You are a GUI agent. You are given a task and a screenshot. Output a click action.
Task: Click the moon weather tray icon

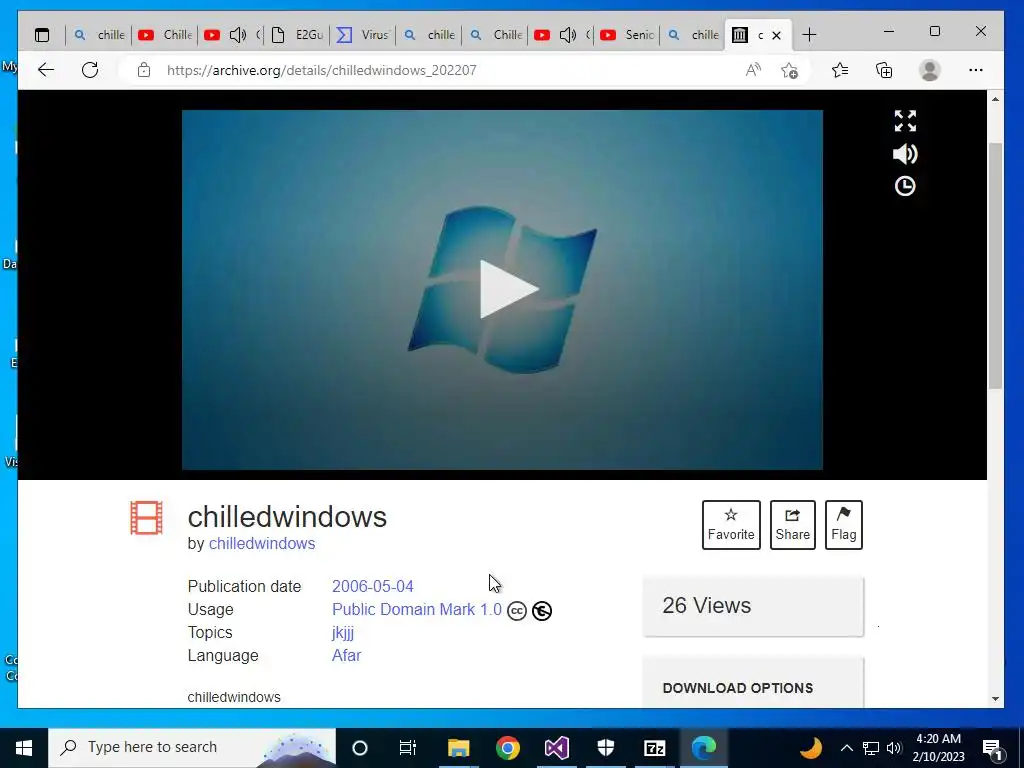[x=810, y=748]
